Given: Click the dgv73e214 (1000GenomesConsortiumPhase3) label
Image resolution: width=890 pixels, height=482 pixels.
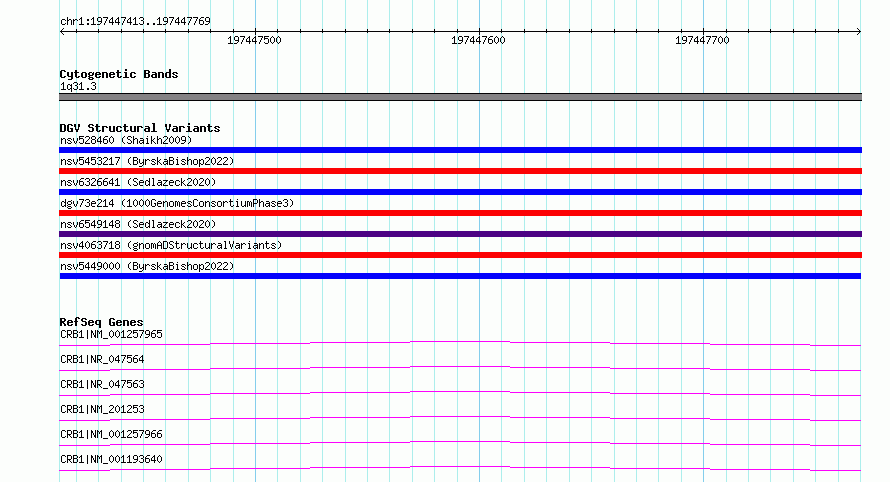Looking at the screenshot, I should 177,203.
